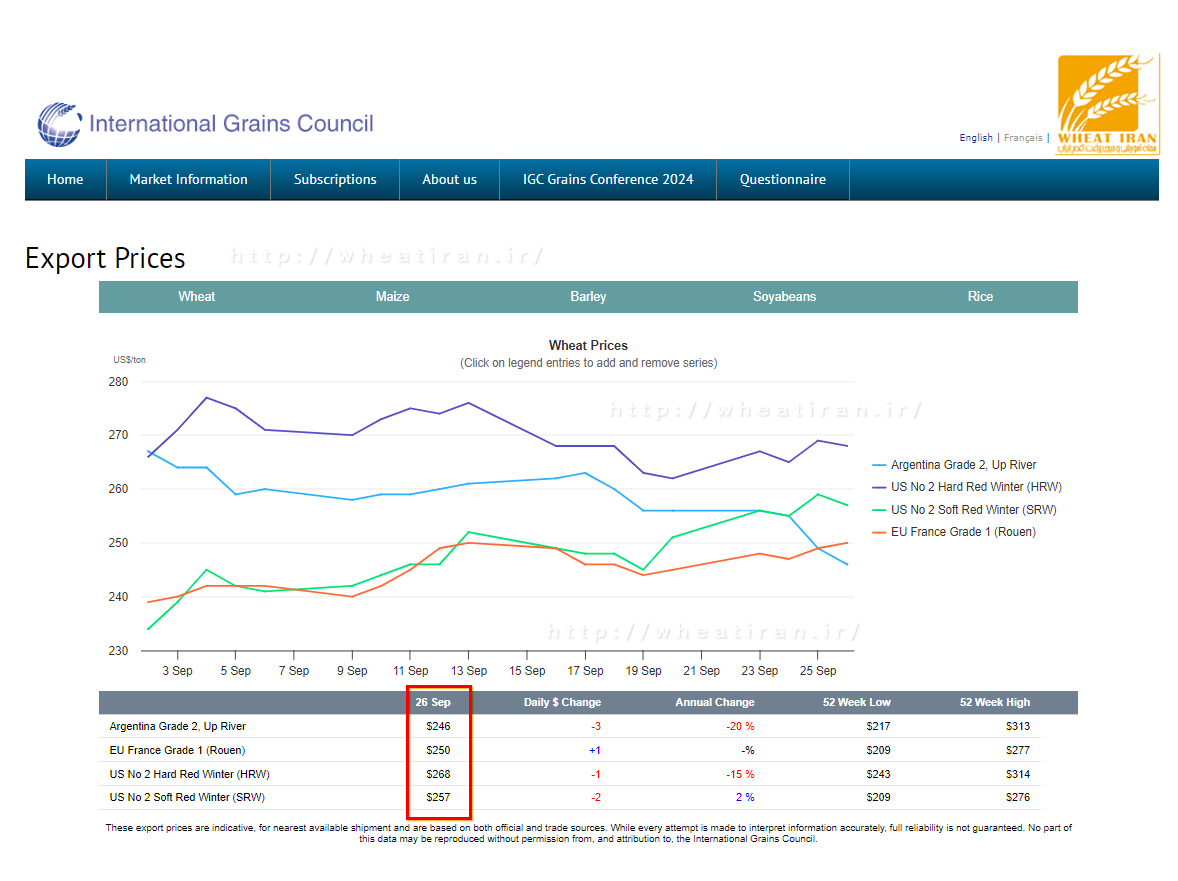
Task: Show the Rice prices tab
Action: (980, 297)
